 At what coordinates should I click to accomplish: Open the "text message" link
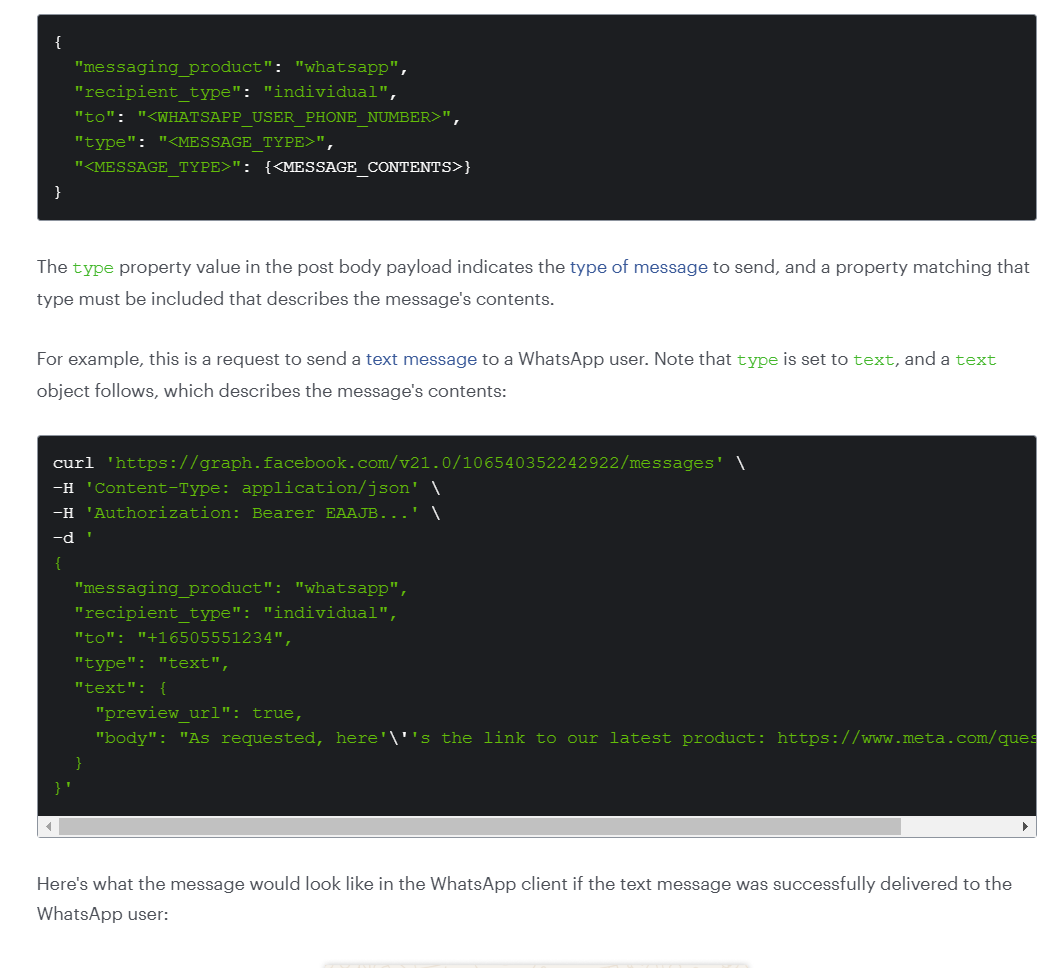click(x=421, y=359)
